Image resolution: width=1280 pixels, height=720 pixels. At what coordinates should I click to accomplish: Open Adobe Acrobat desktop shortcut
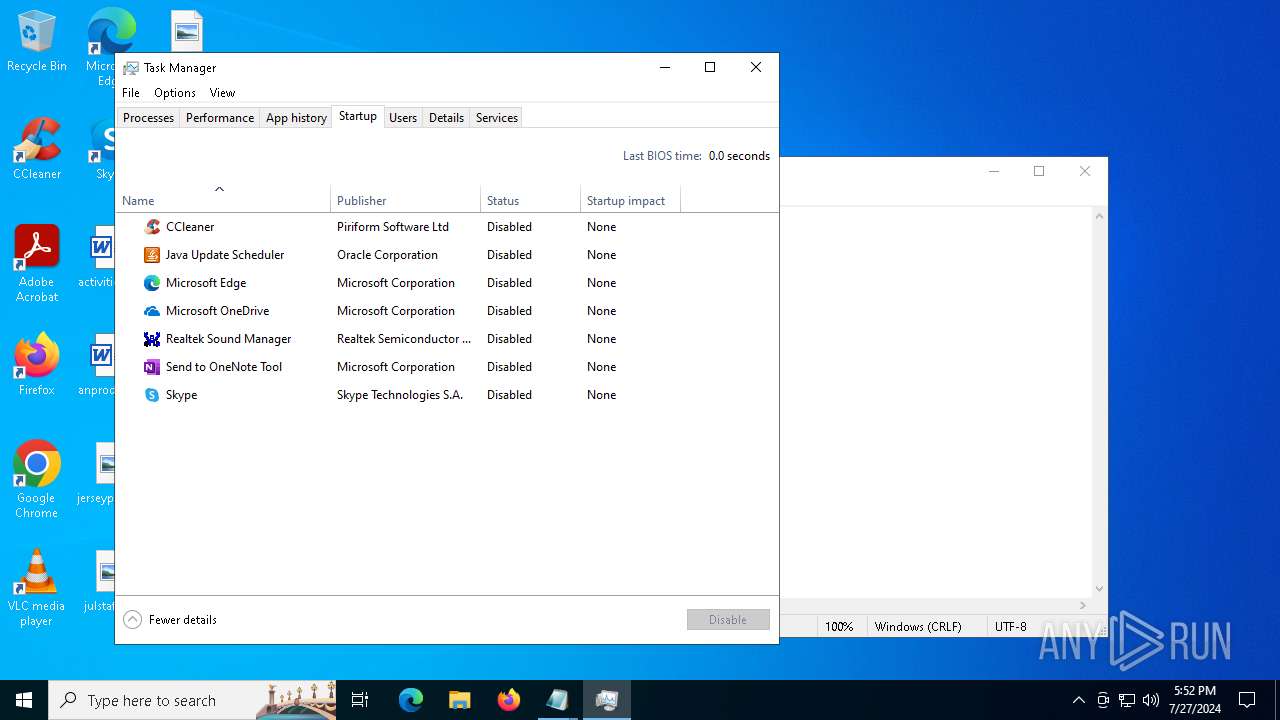(37, 264)
